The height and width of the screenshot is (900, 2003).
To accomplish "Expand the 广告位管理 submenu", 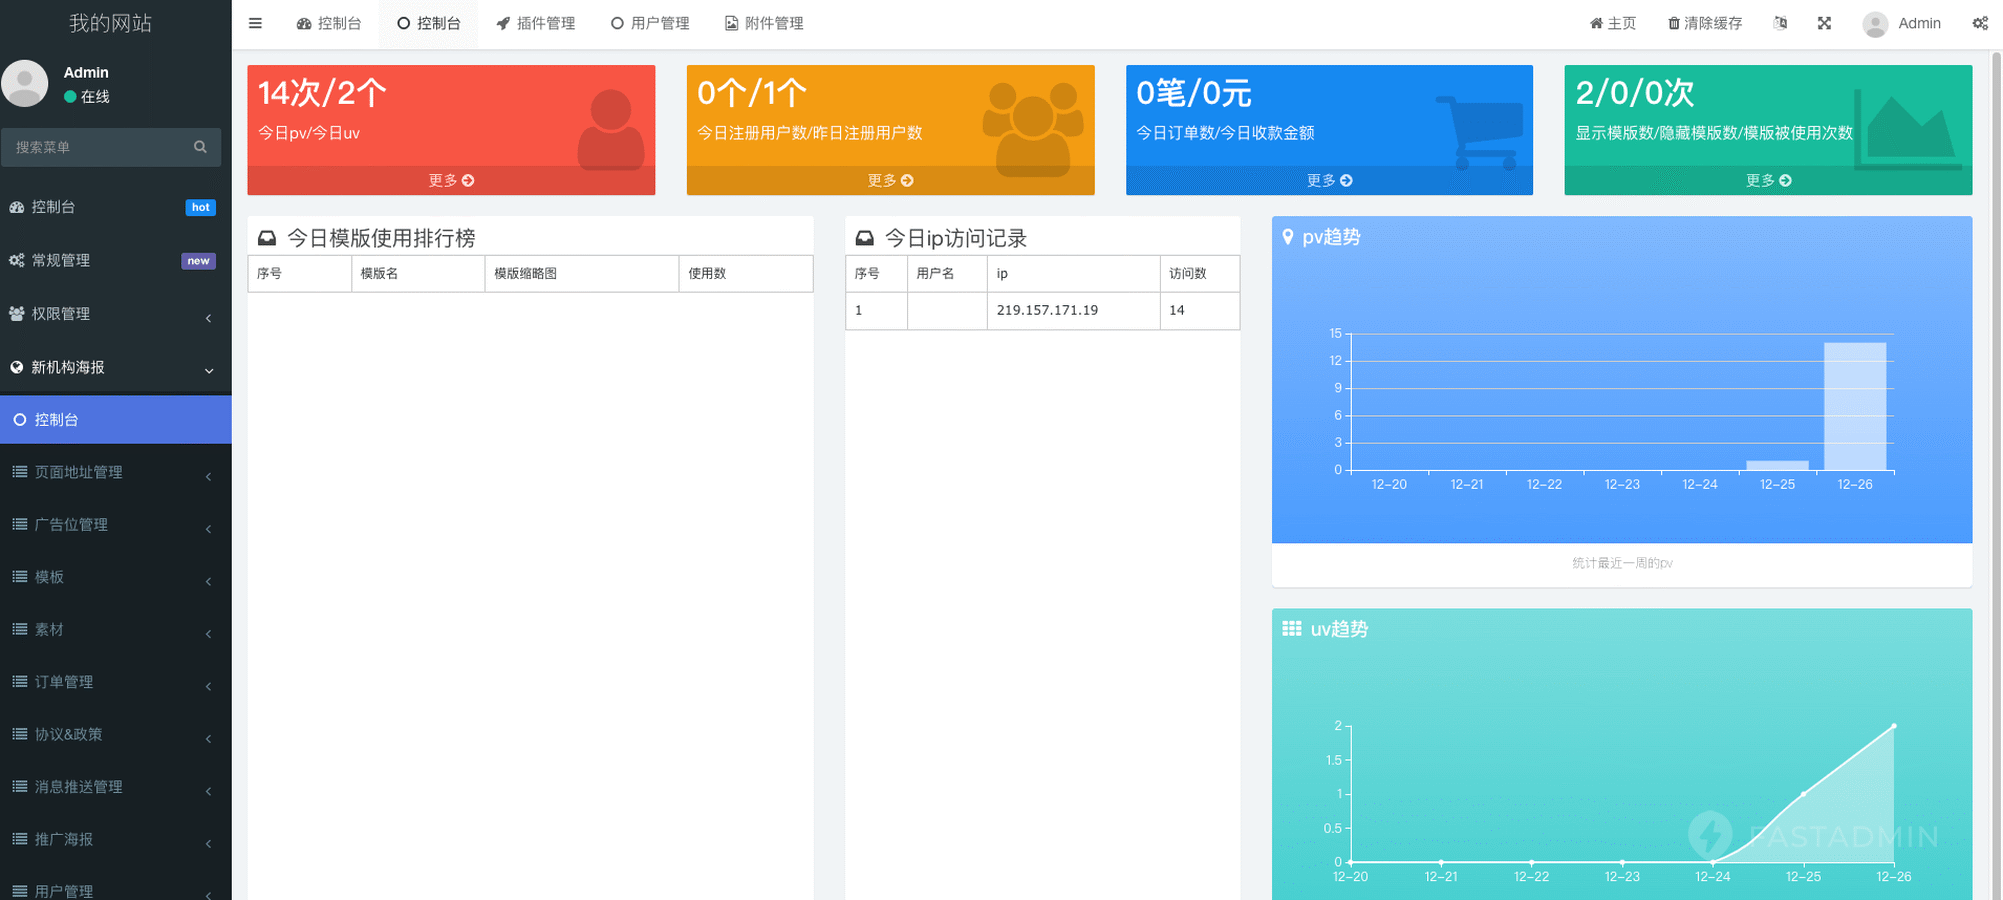I will (115, 524).
